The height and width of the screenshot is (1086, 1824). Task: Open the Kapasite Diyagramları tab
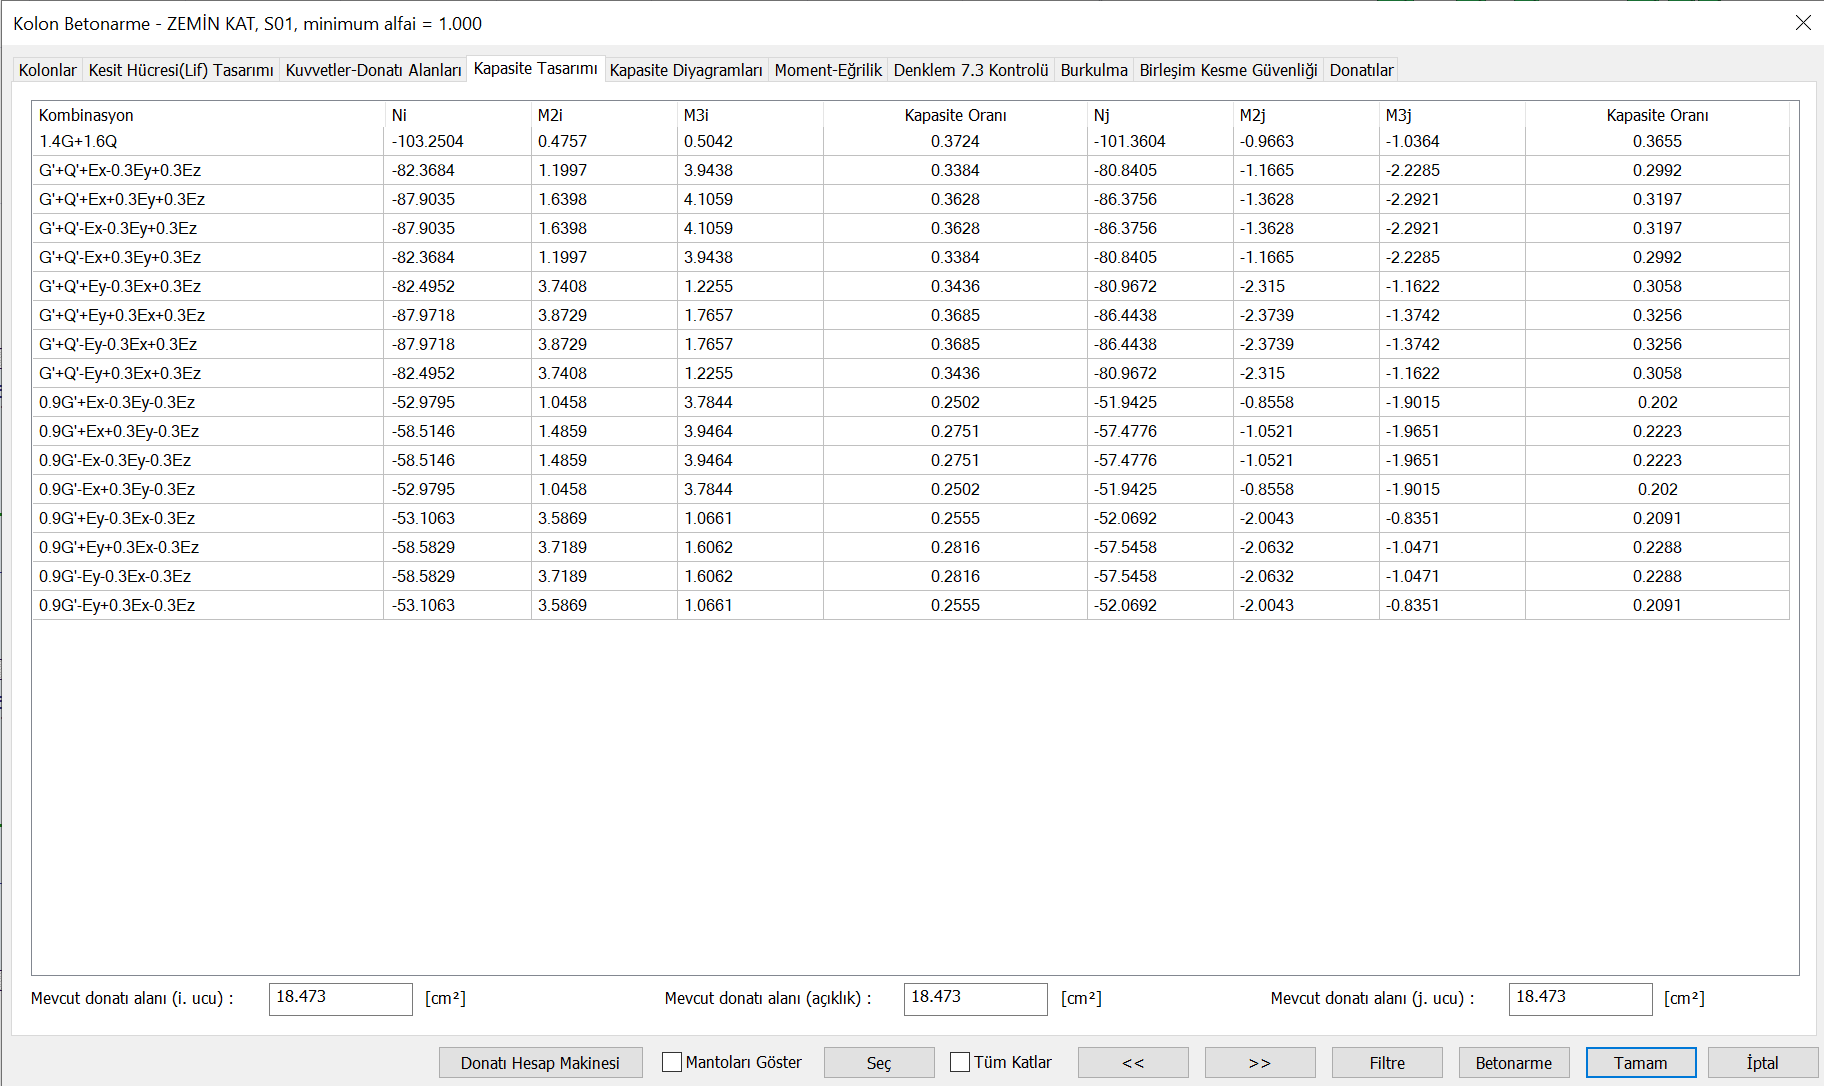(x=684, y=70)
